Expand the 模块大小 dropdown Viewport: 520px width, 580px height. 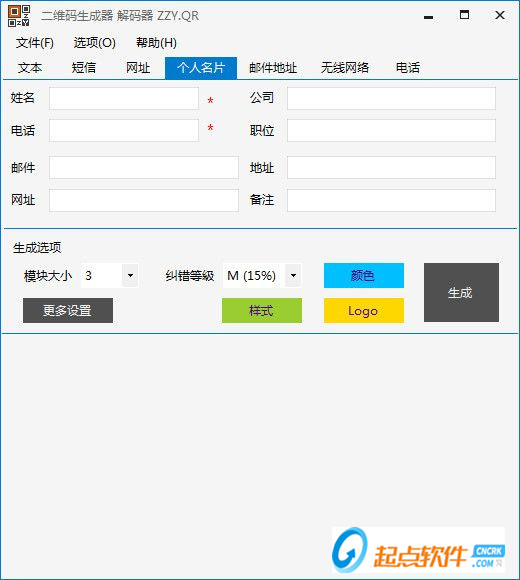tap(130, 276)
